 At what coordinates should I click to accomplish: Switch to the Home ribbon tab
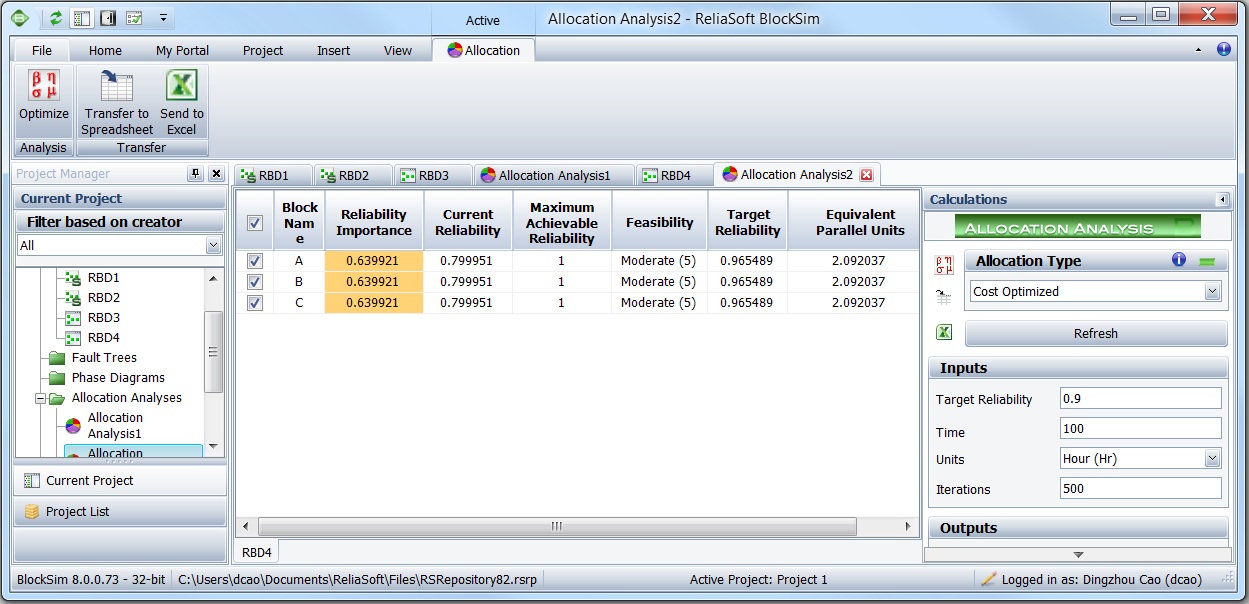tap(105, 50)
